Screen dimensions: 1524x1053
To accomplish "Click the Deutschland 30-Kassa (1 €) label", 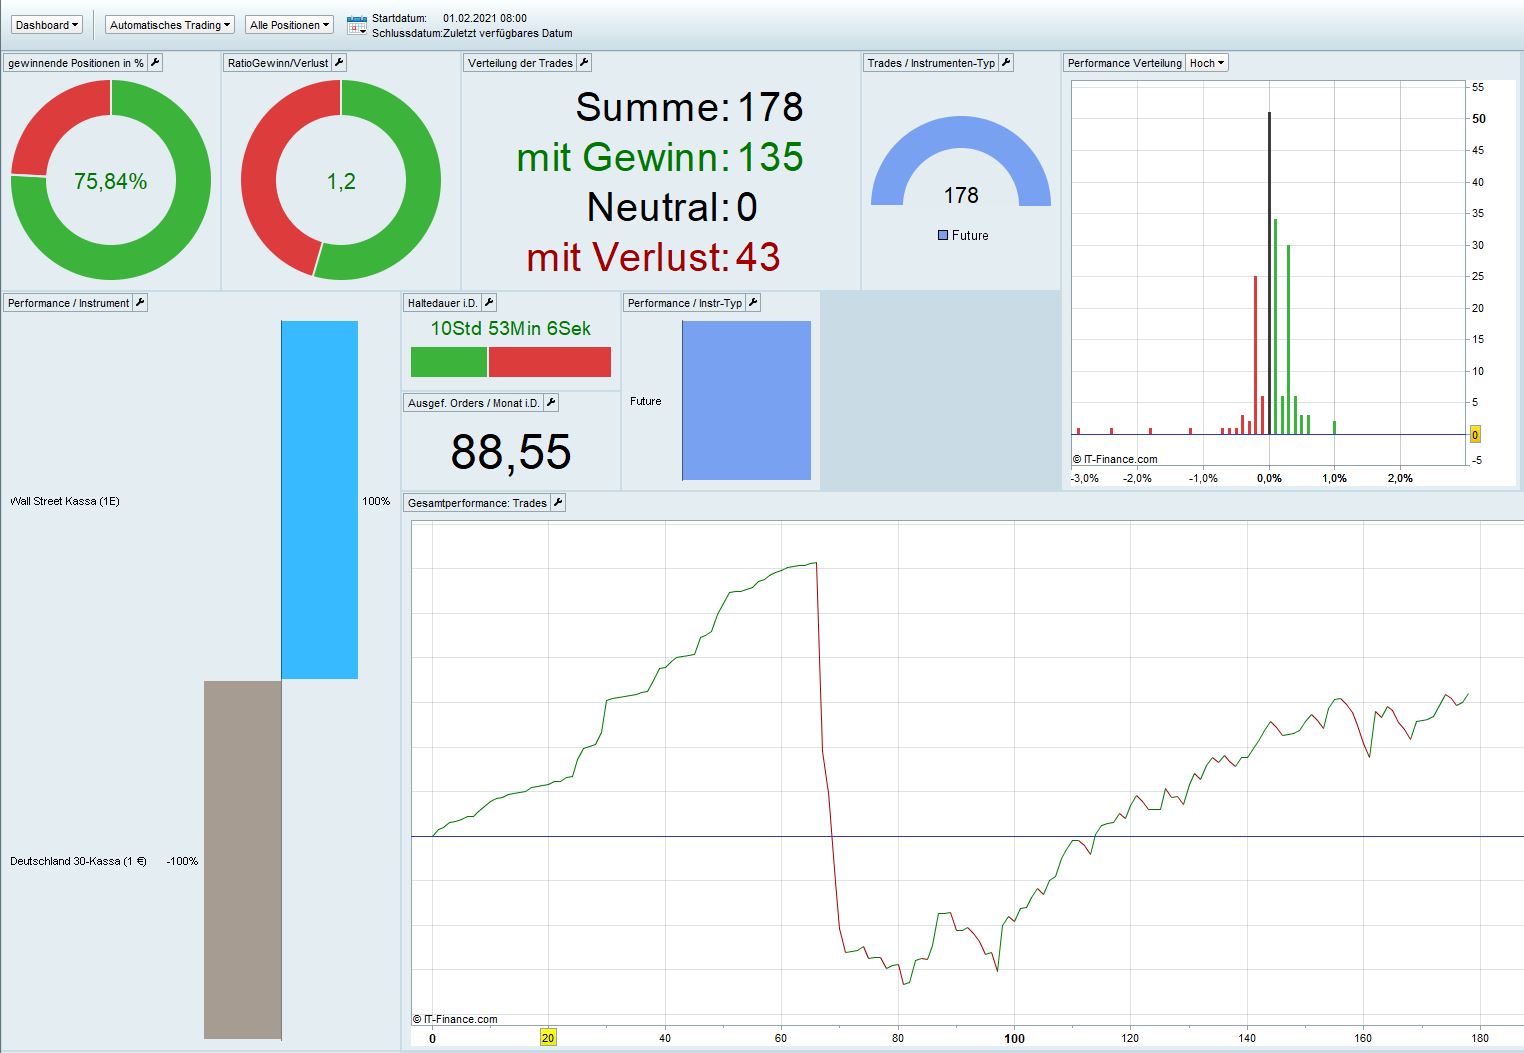I will [78, 861].
